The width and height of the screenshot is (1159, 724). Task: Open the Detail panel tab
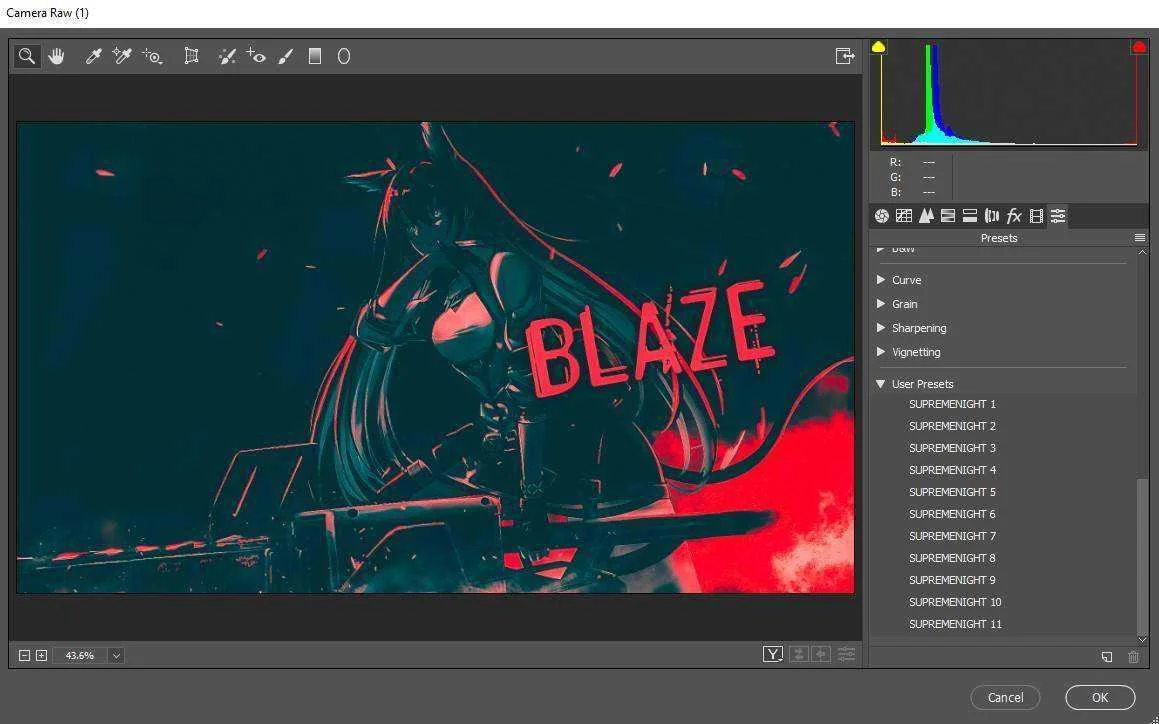[925, 216]
